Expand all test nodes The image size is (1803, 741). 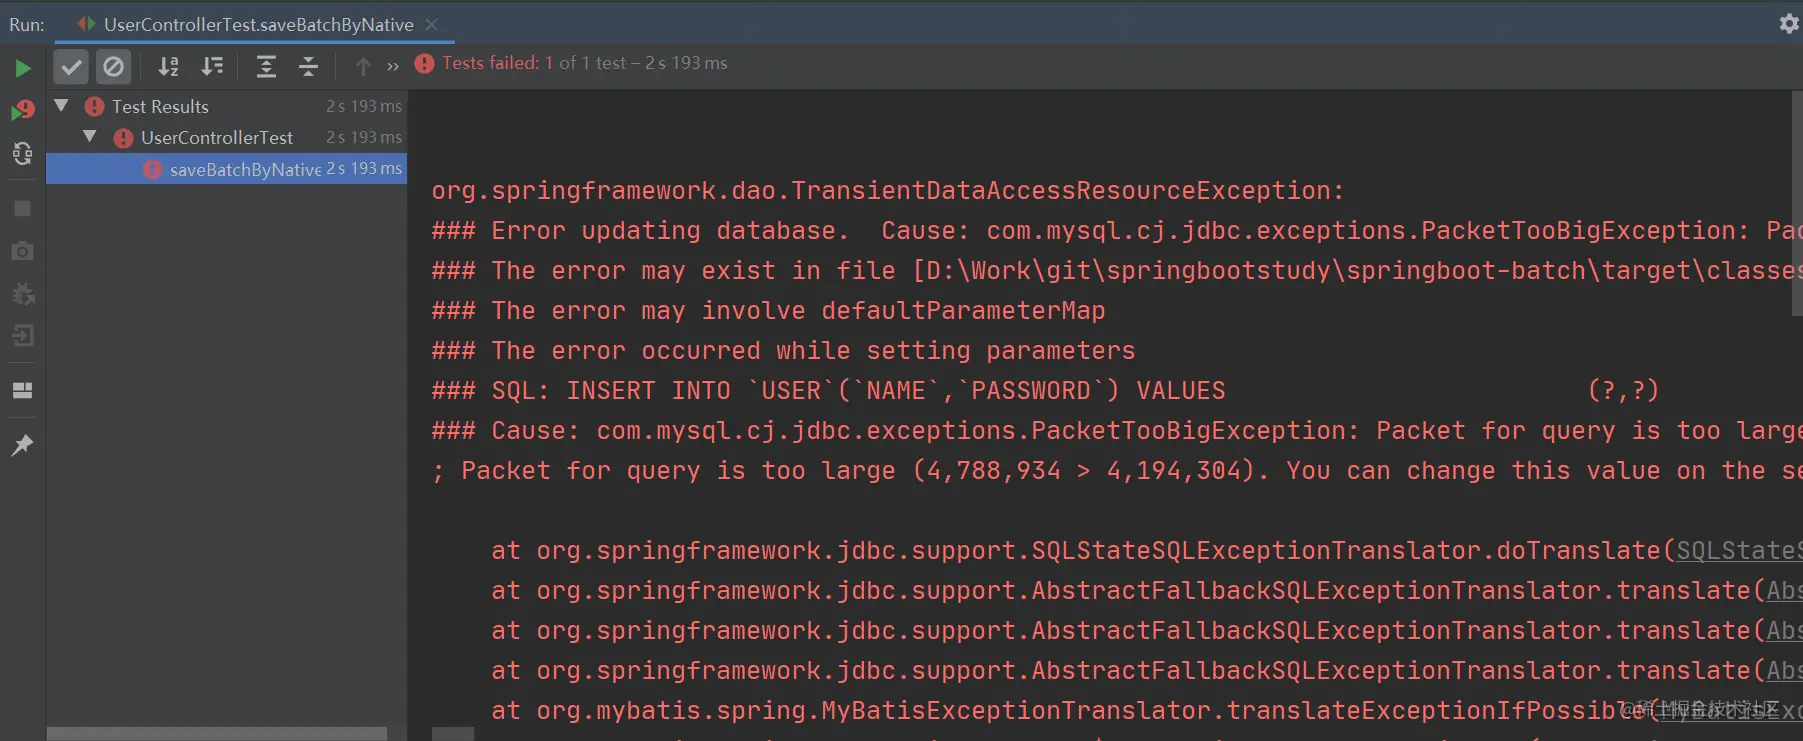tap(266, 67)
